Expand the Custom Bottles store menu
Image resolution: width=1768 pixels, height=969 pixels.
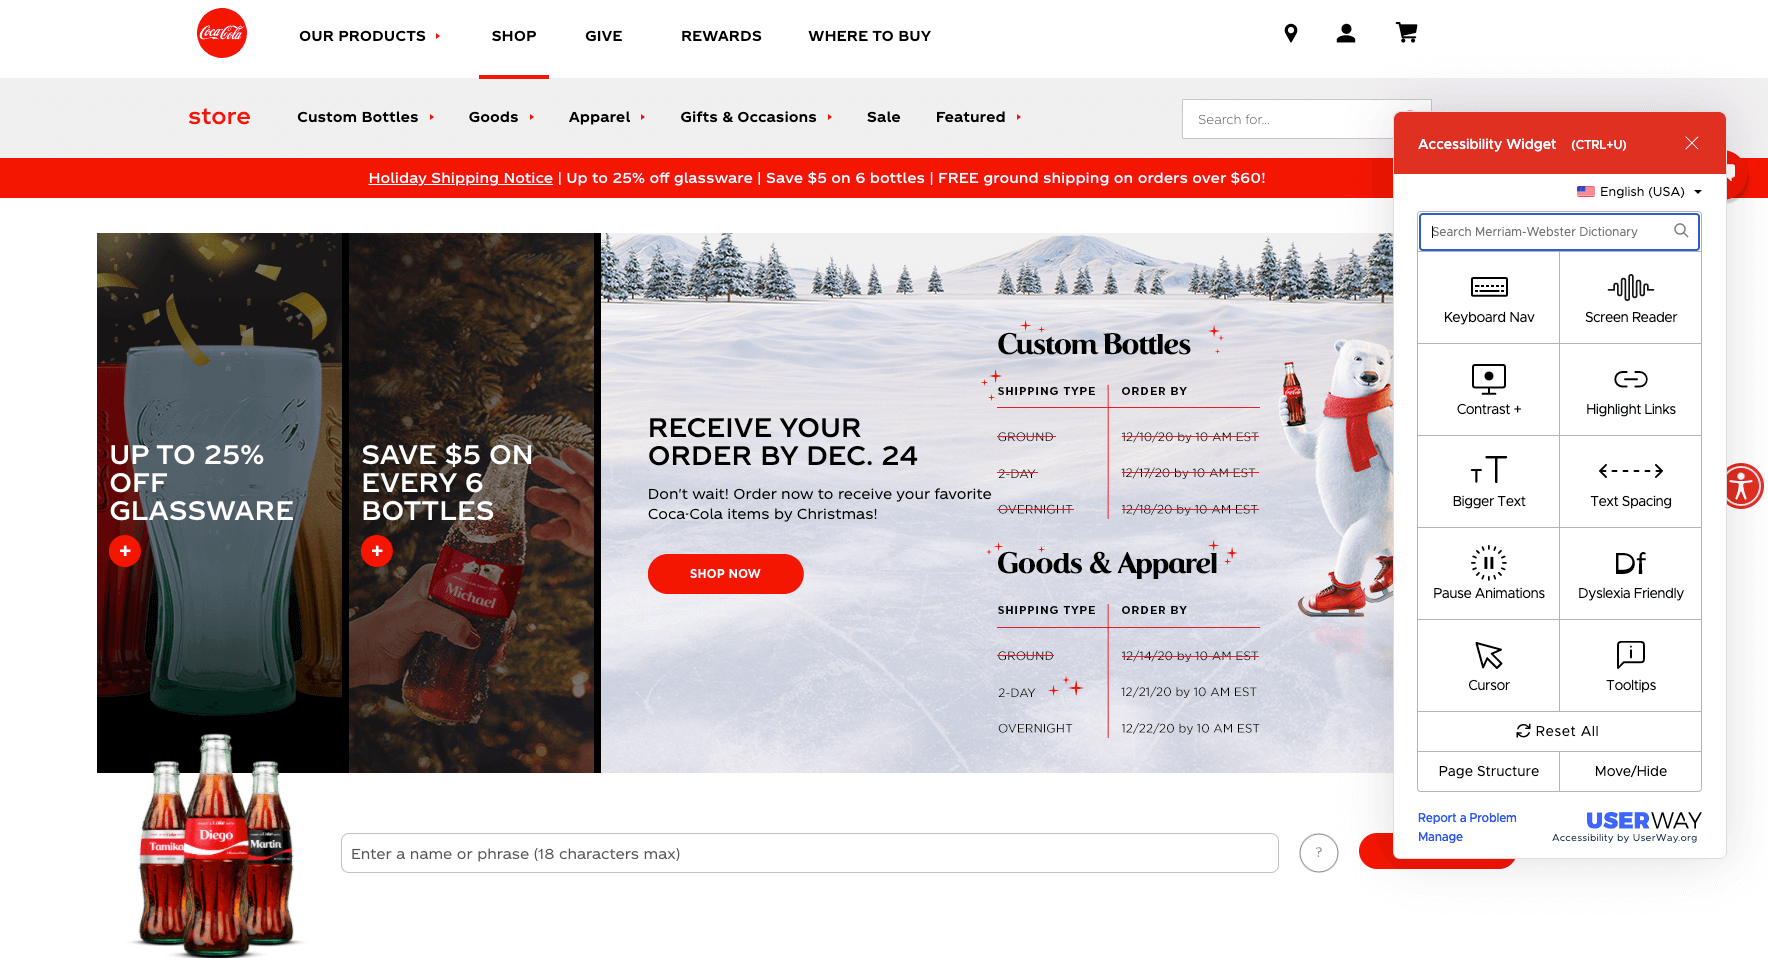[x=366, y=117]
